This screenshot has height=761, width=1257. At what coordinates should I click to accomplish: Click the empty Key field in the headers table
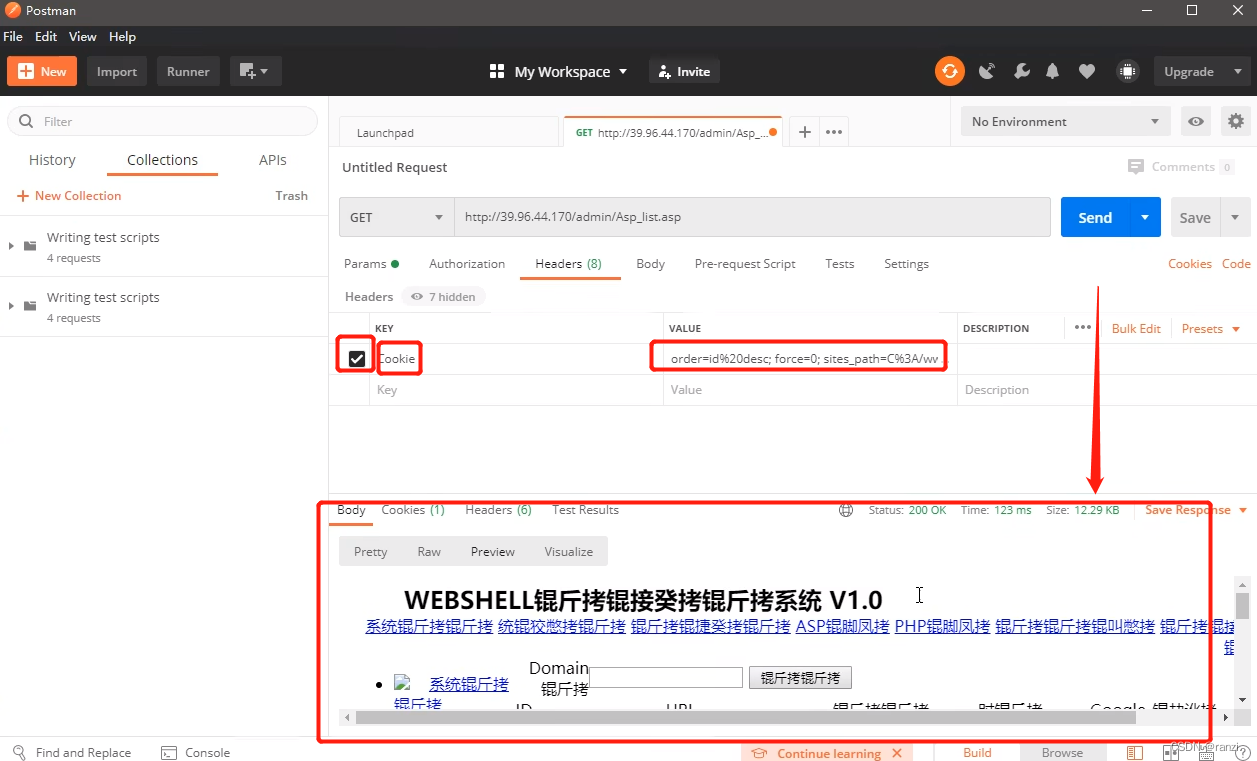(x=516, y=390)
